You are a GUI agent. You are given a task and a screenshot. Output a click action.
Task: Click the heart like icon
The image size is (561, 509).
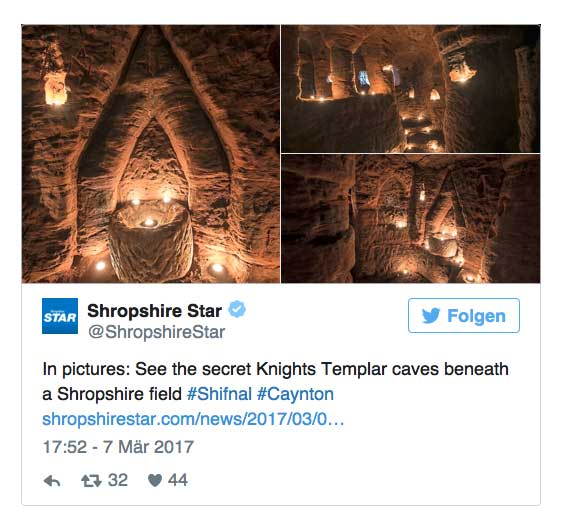[x=155, y=480]
